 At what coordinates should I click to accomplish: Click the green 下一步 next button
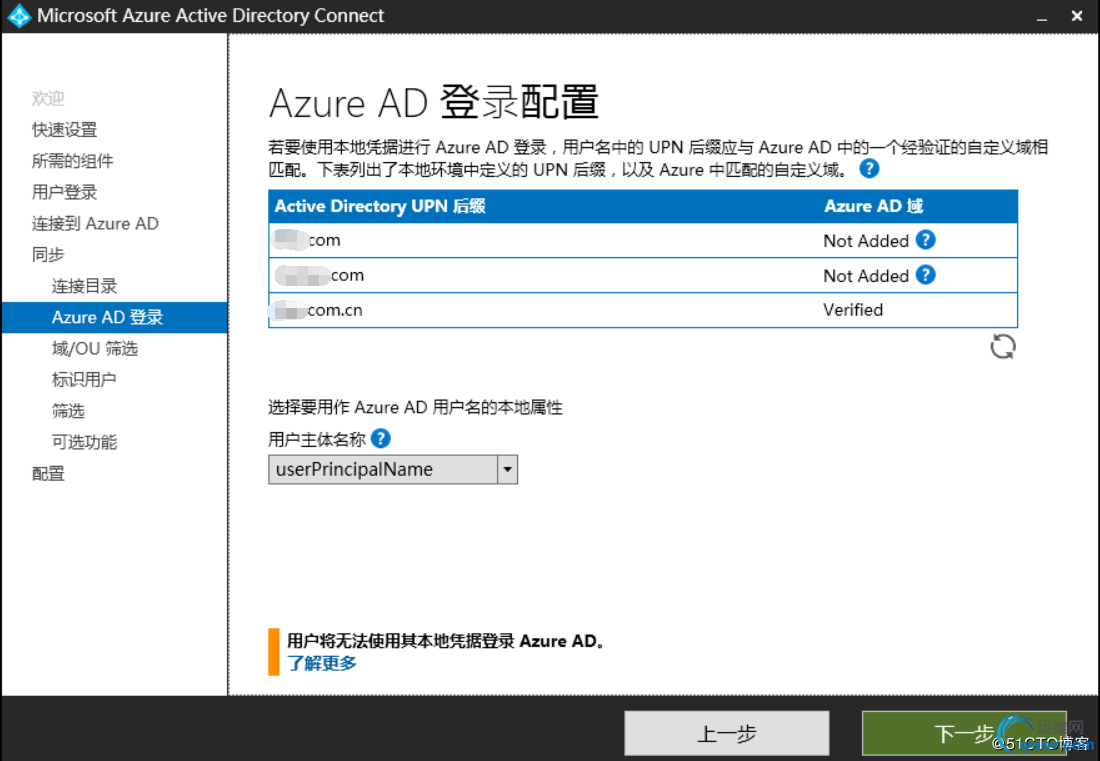click(x=964, y=734)
